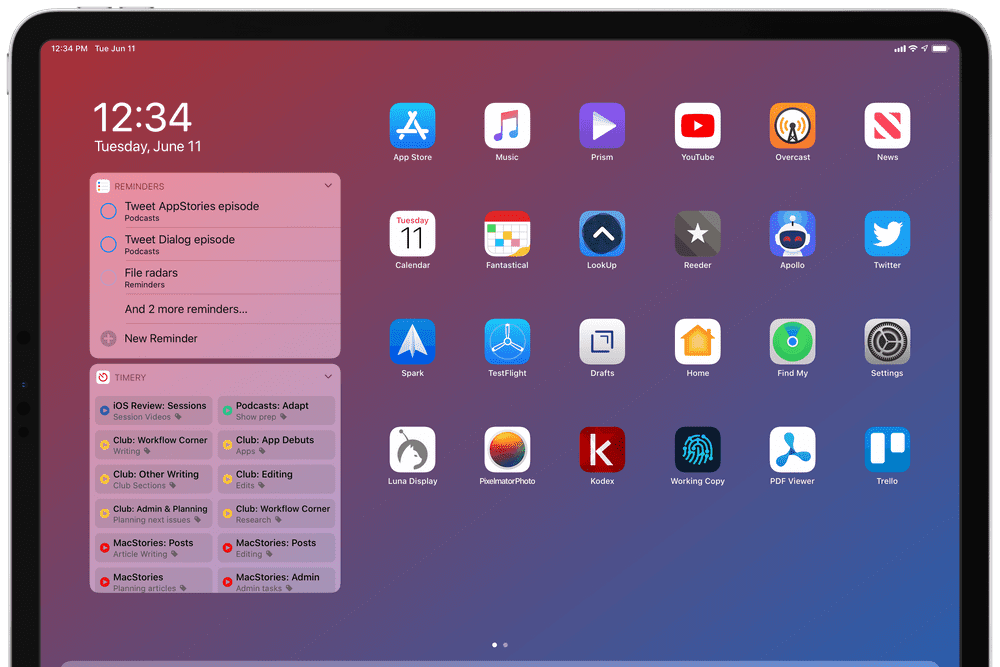This screenshot has width=1000, height=667.
Task: Open Timery from widget header icon
Action: pos(103,377)
